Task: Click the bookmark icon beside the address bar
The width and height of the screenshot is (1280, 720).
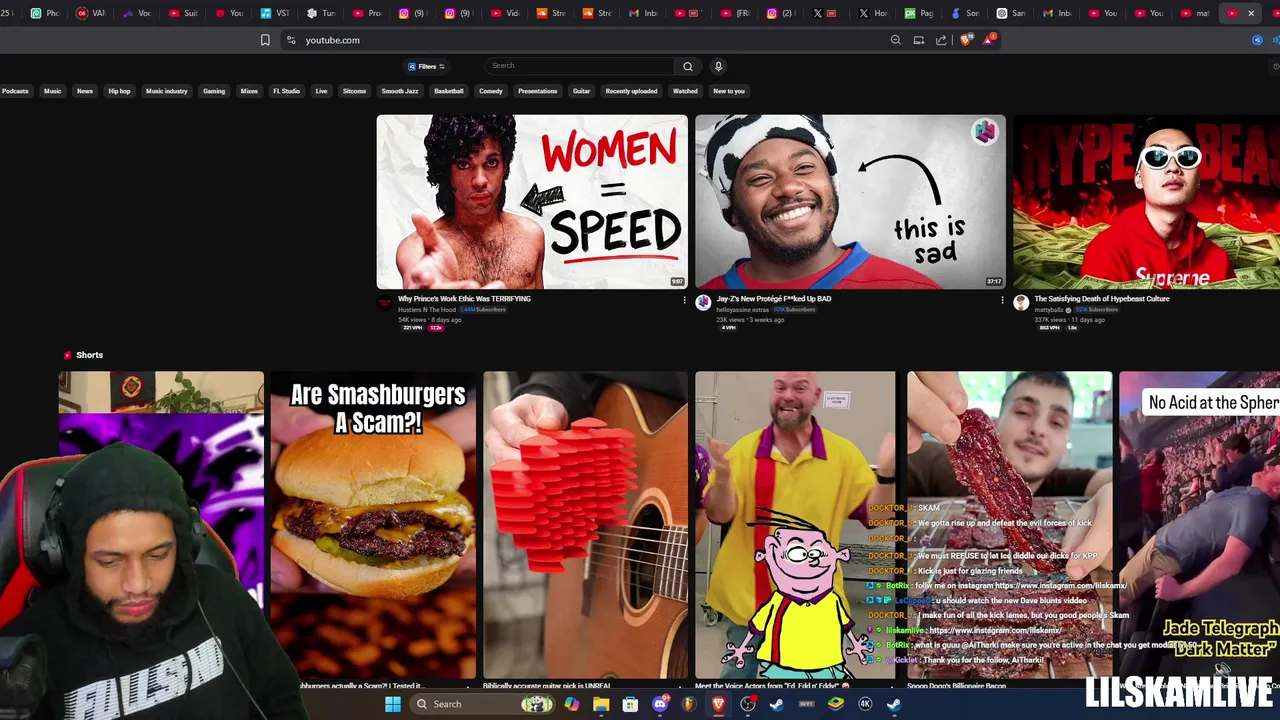Action: 265,40
